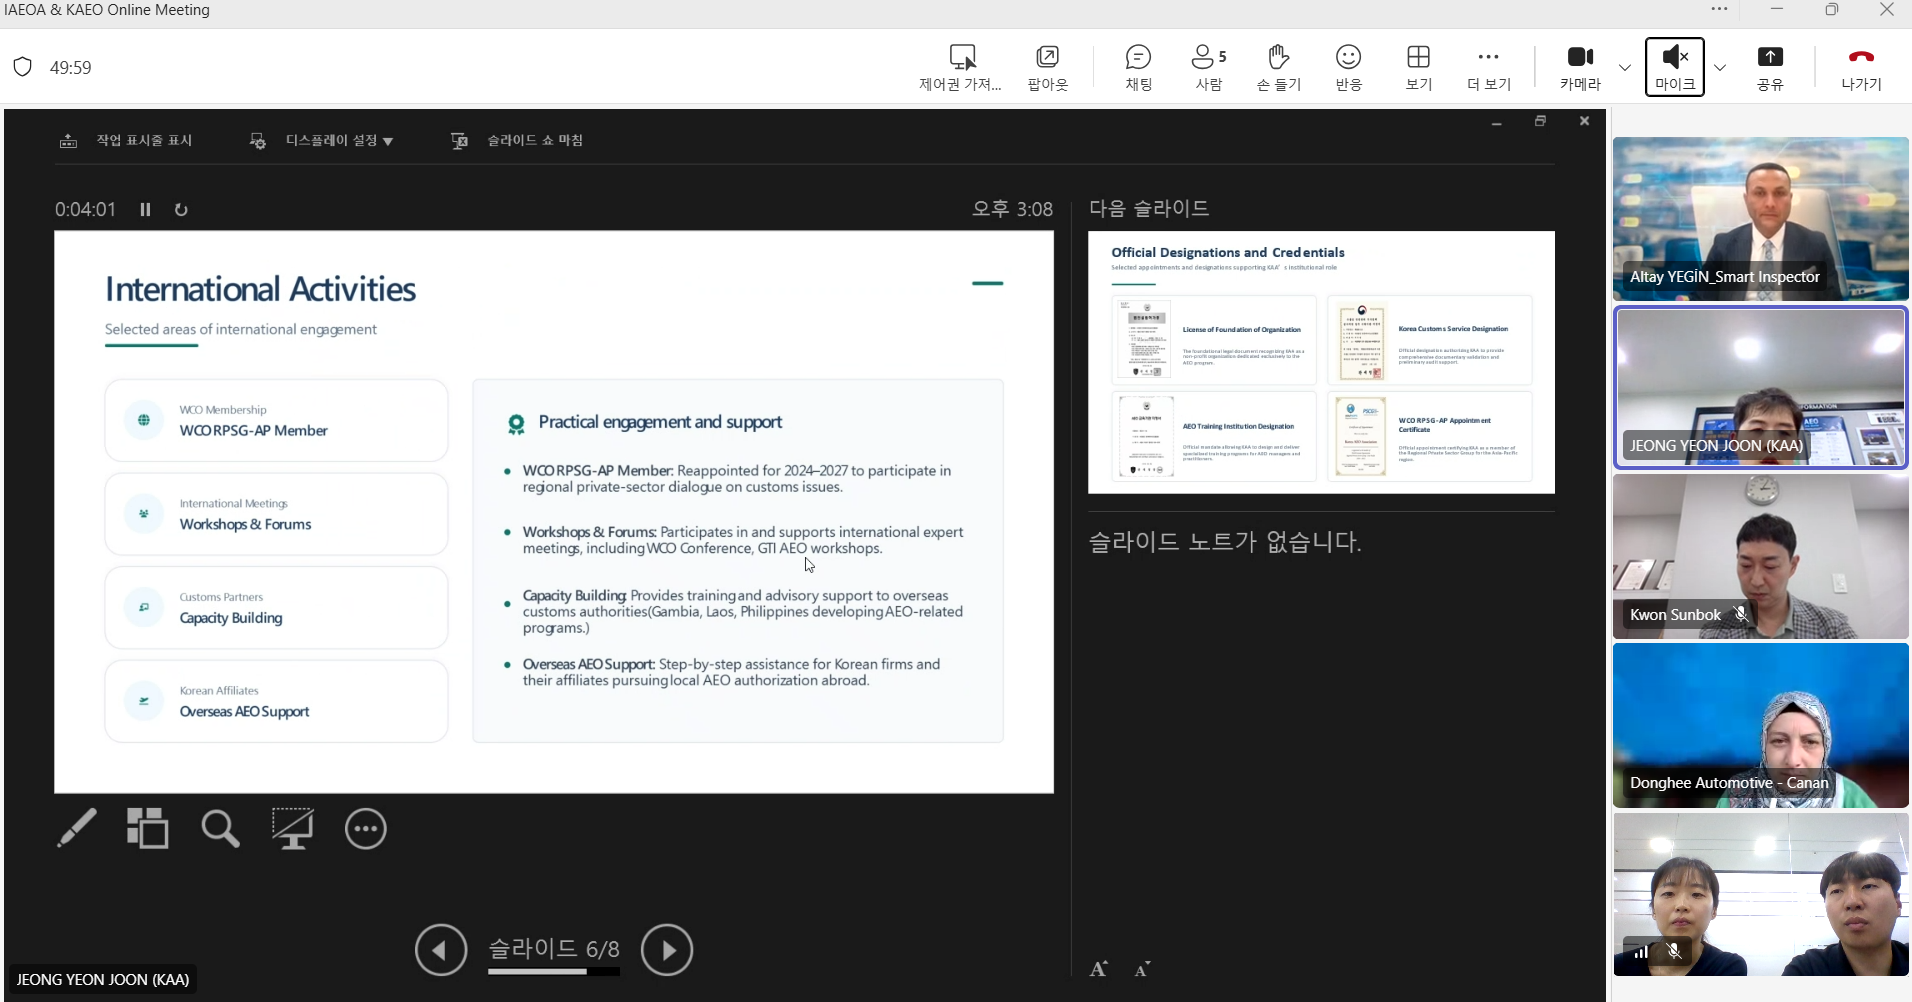Screen dimensions: 1912x1002
Task: Click Practical engagement and support heading
Action: pos(660,422)
